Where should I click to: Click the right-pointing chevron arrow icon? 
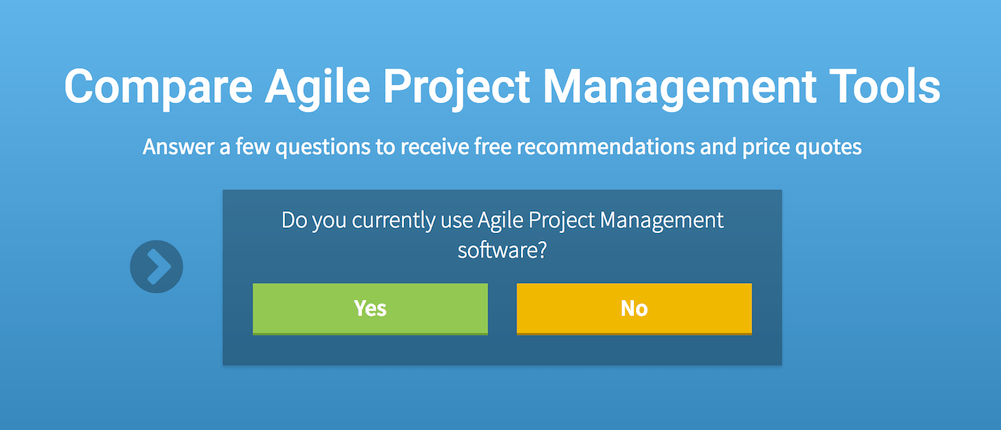point(156,267)
